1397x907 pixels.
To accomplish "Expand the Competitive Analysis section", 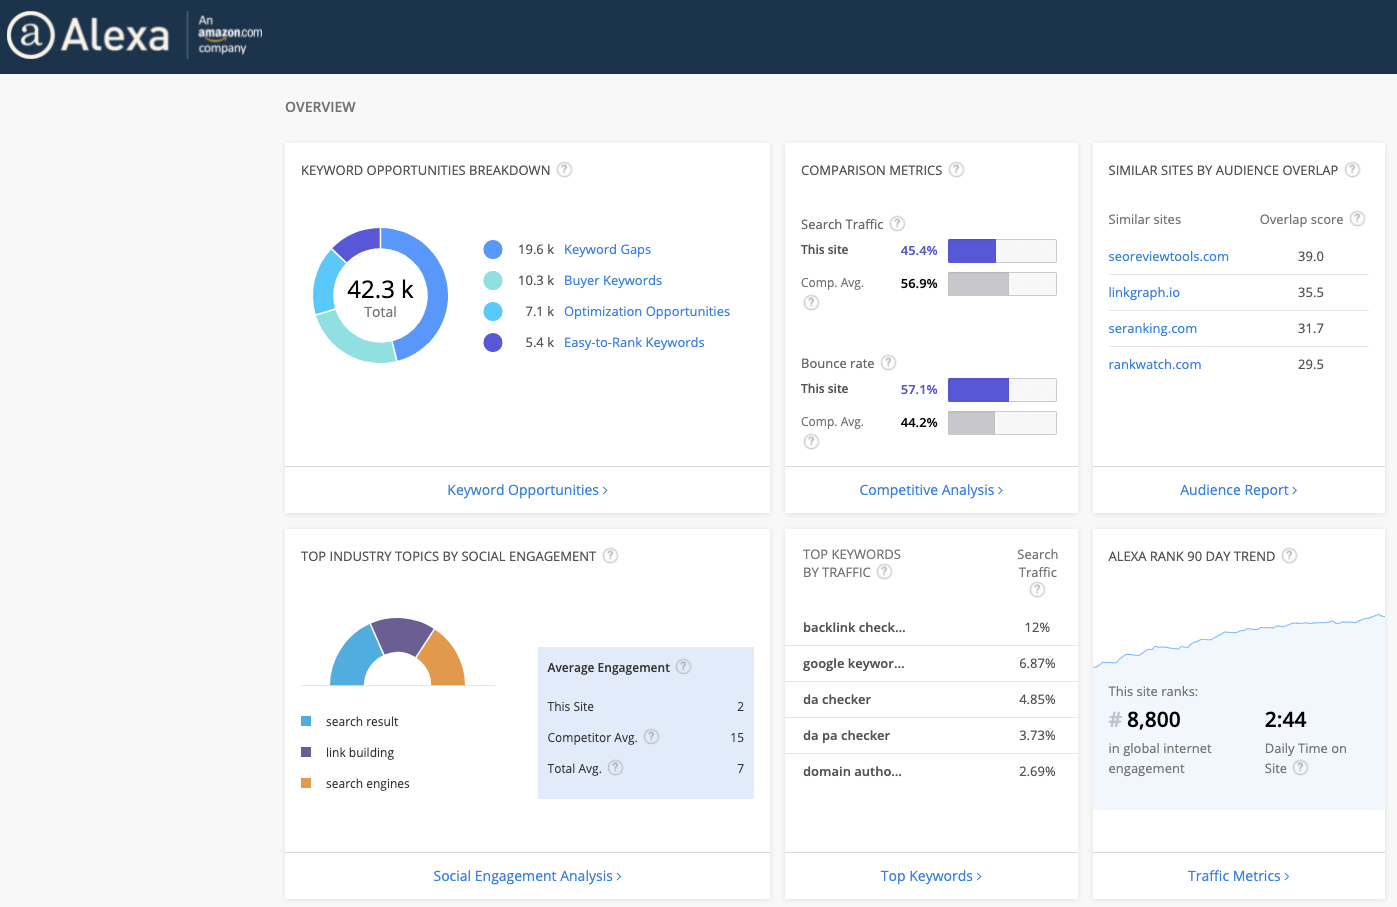I will (930, 490).
